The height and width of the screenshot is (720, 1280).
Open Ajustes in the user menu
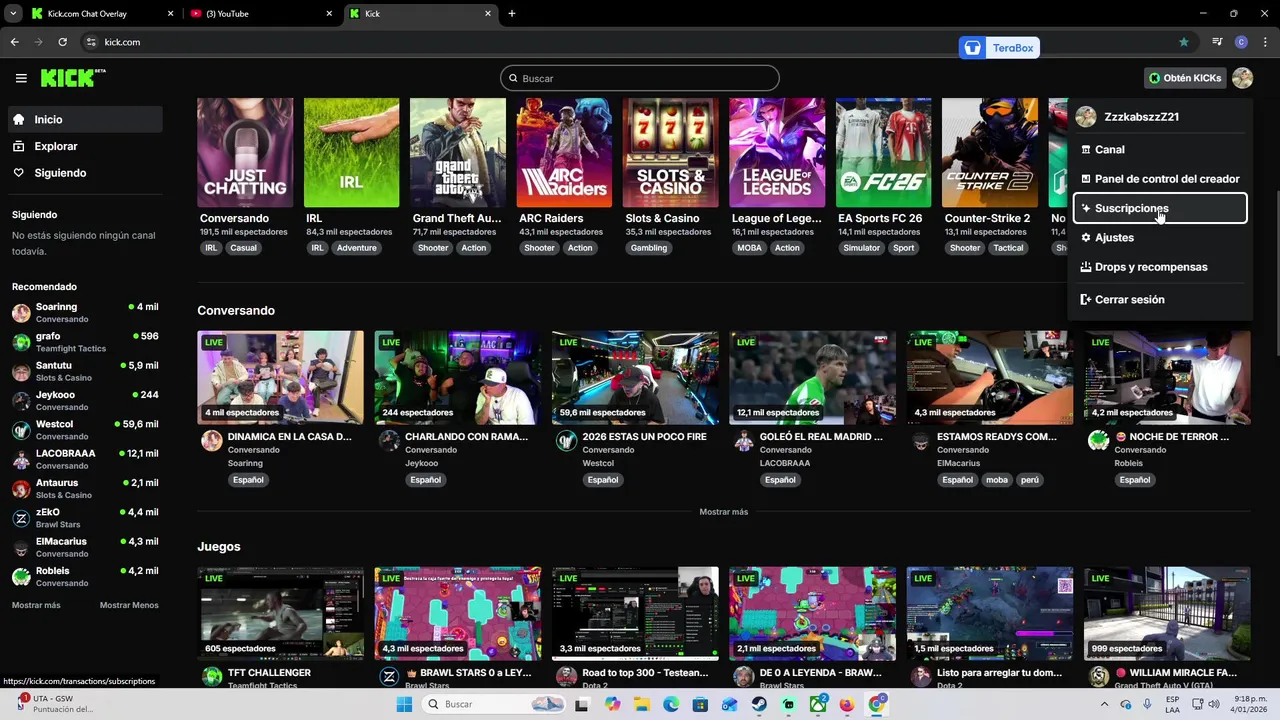1160,238
